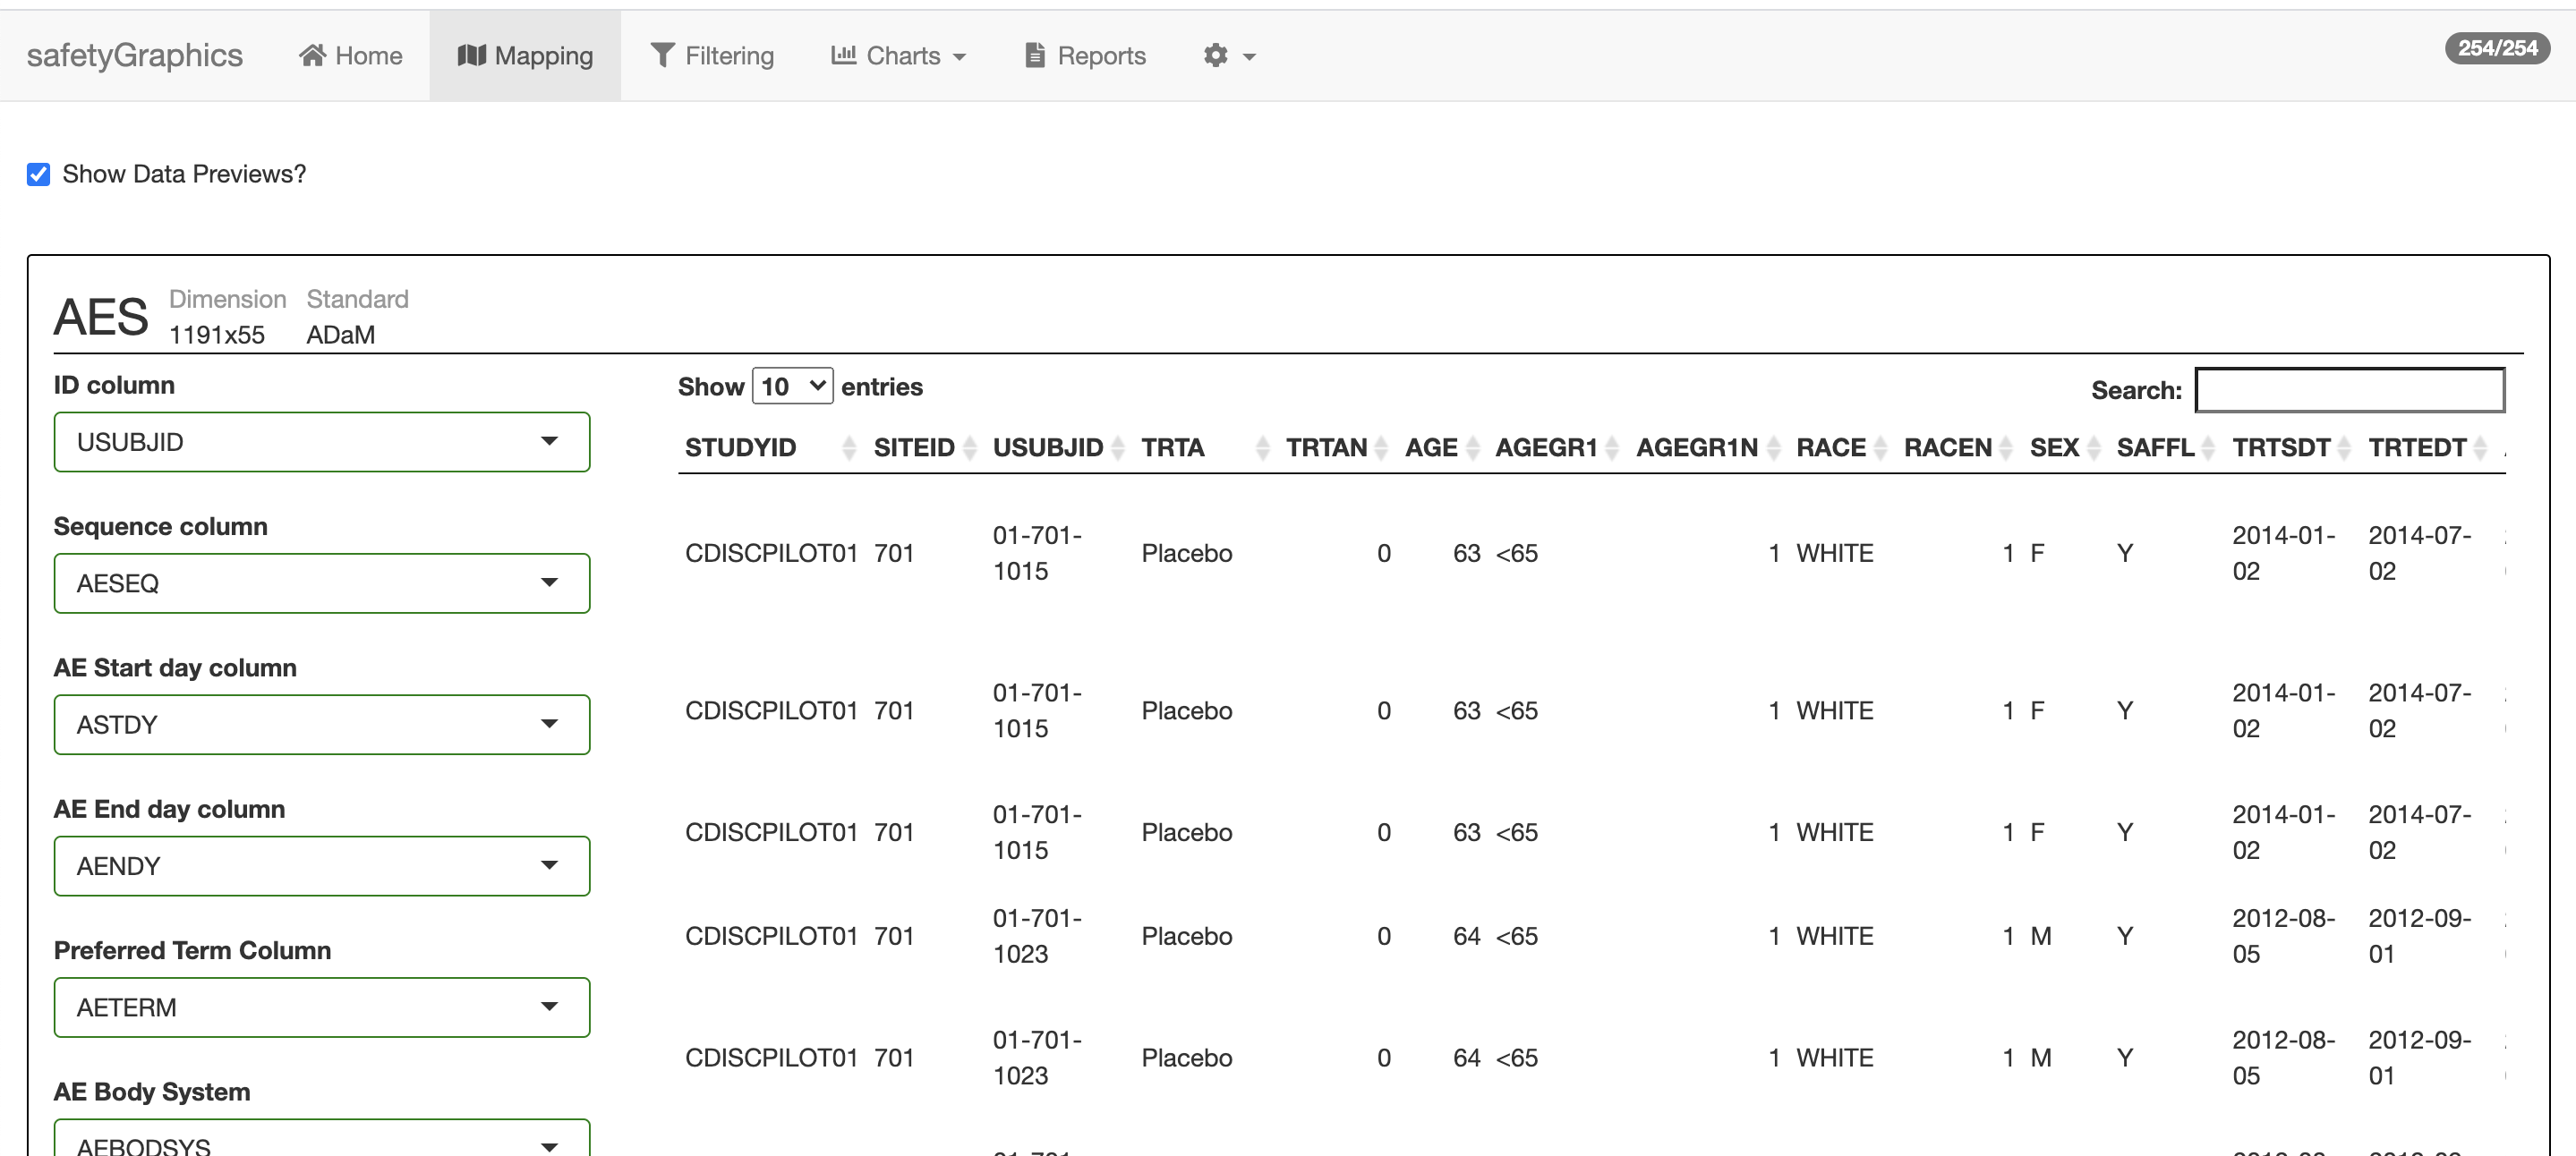Screen dimensions: 2576x1156
Task: Click the Reports document icon
Action: [1035, 55]
